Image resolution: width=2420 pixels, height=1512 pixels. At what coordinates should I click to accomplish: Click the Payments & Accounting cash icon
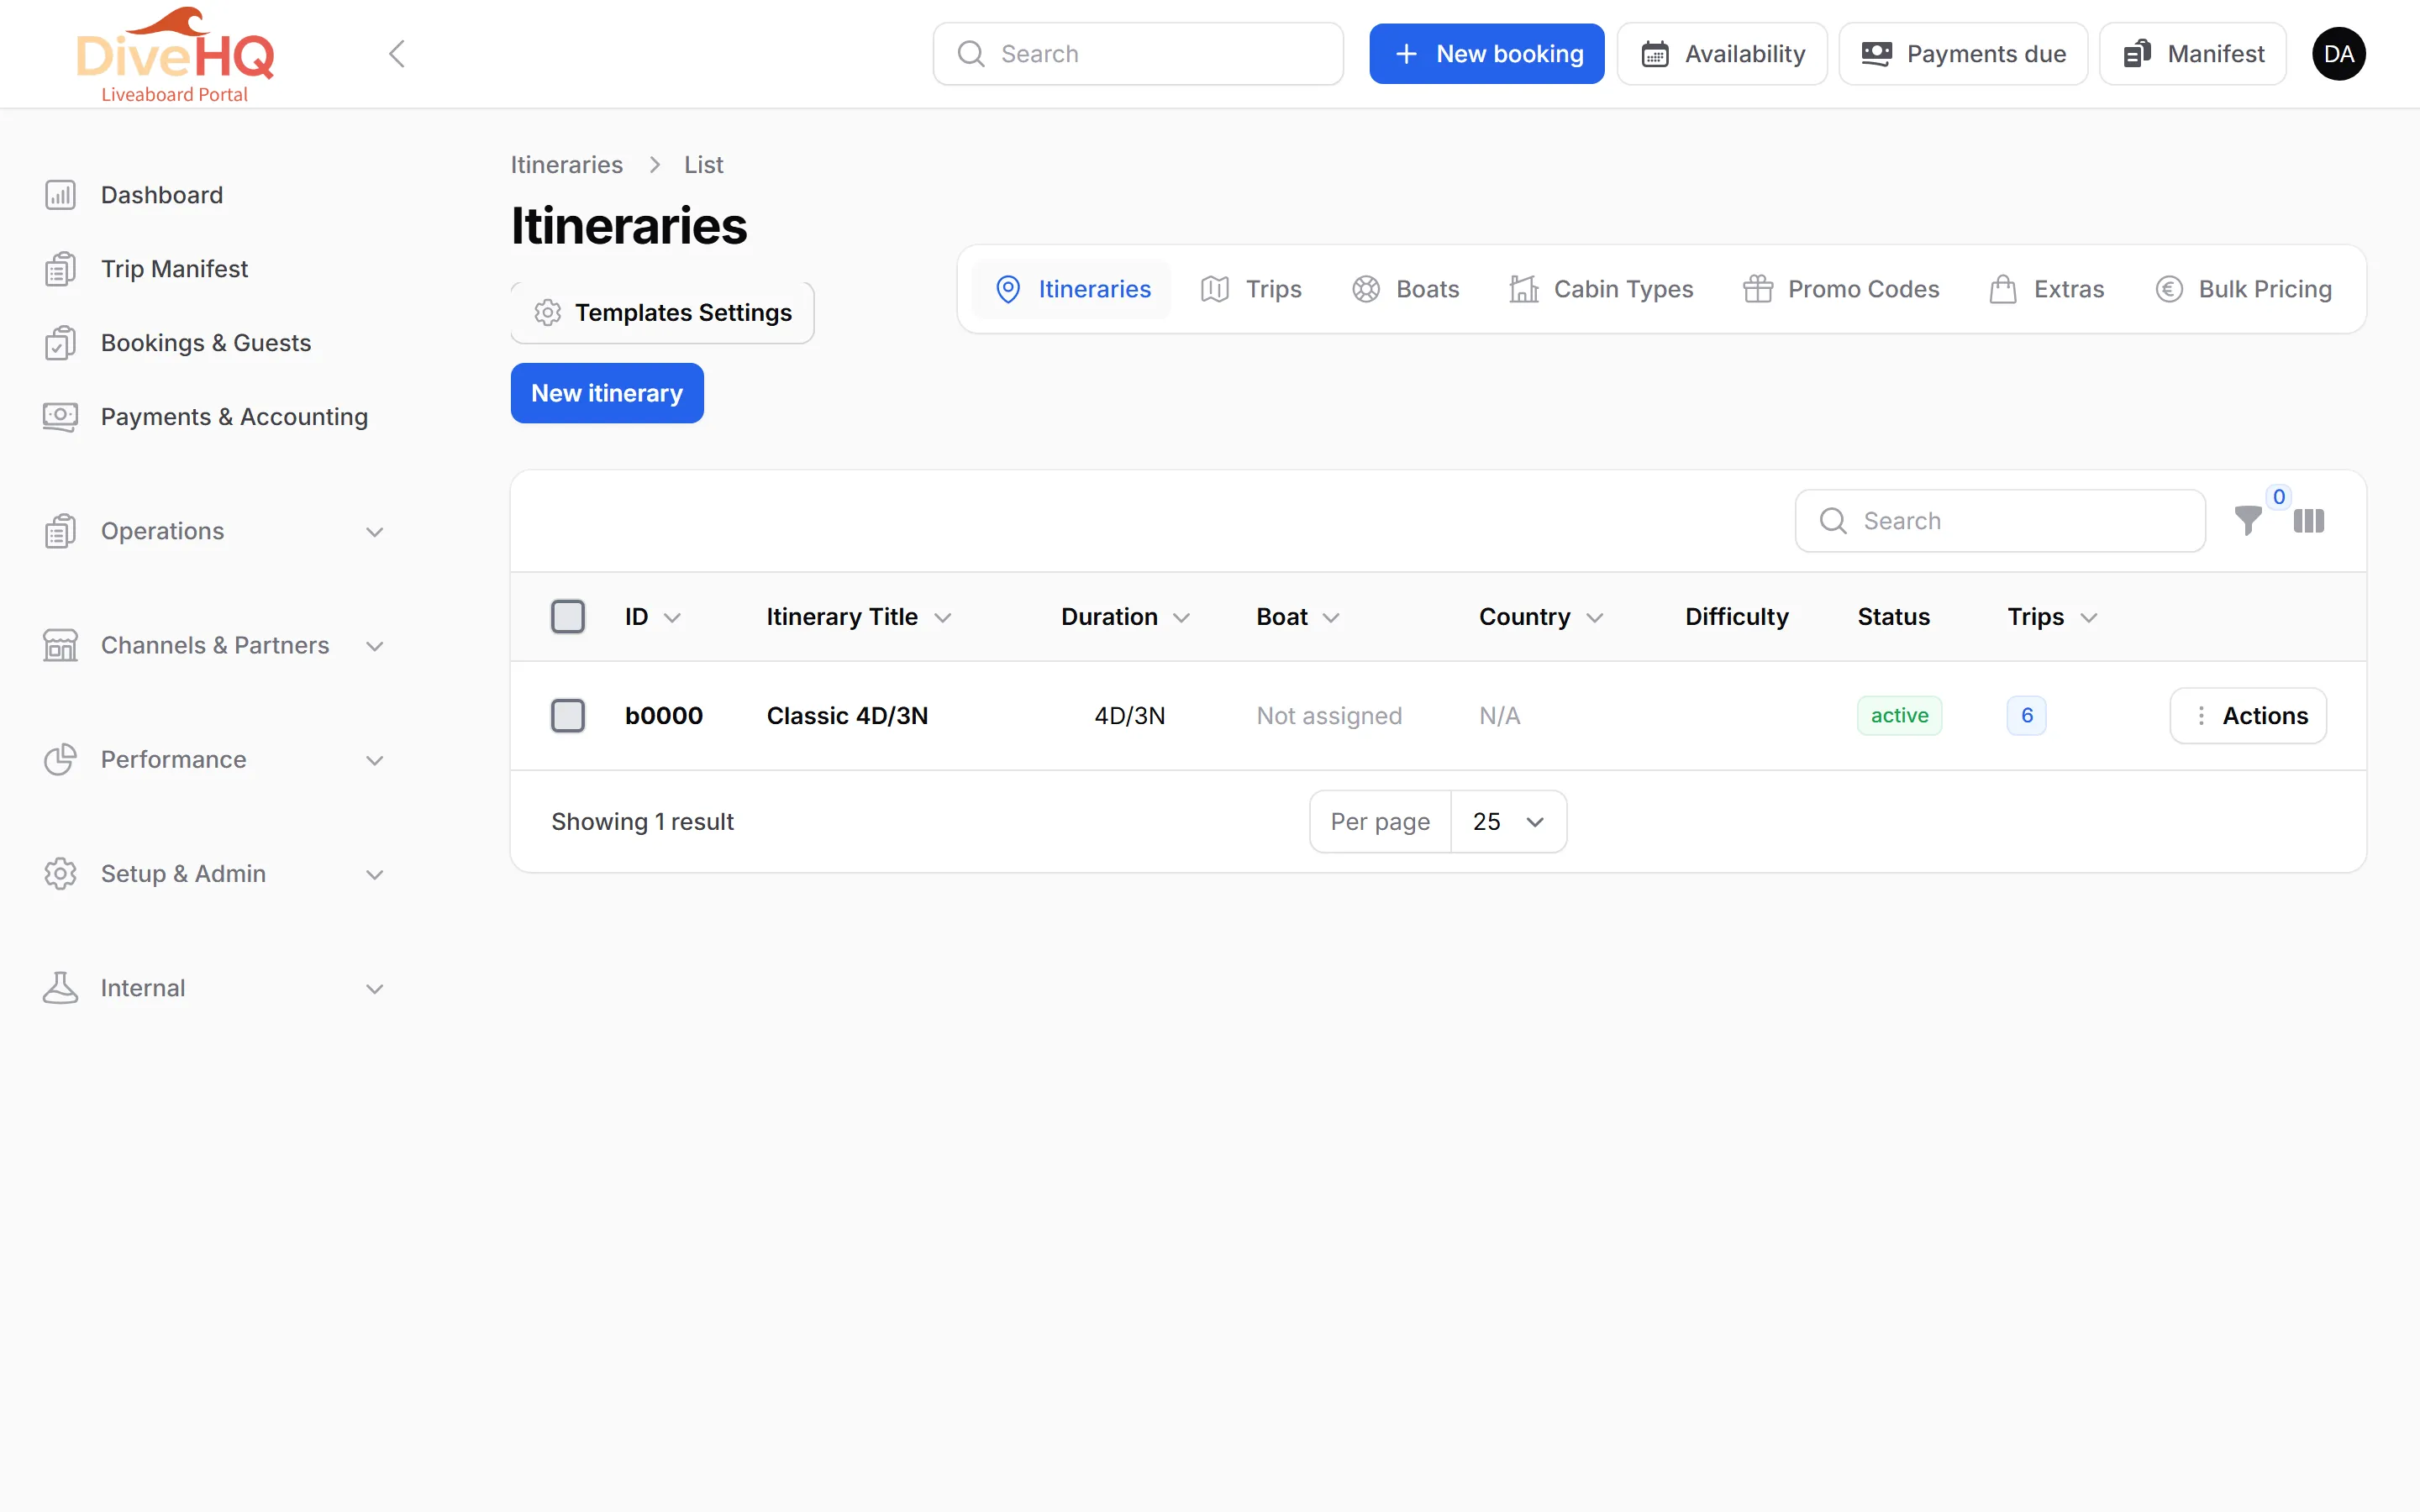(60, 417)
